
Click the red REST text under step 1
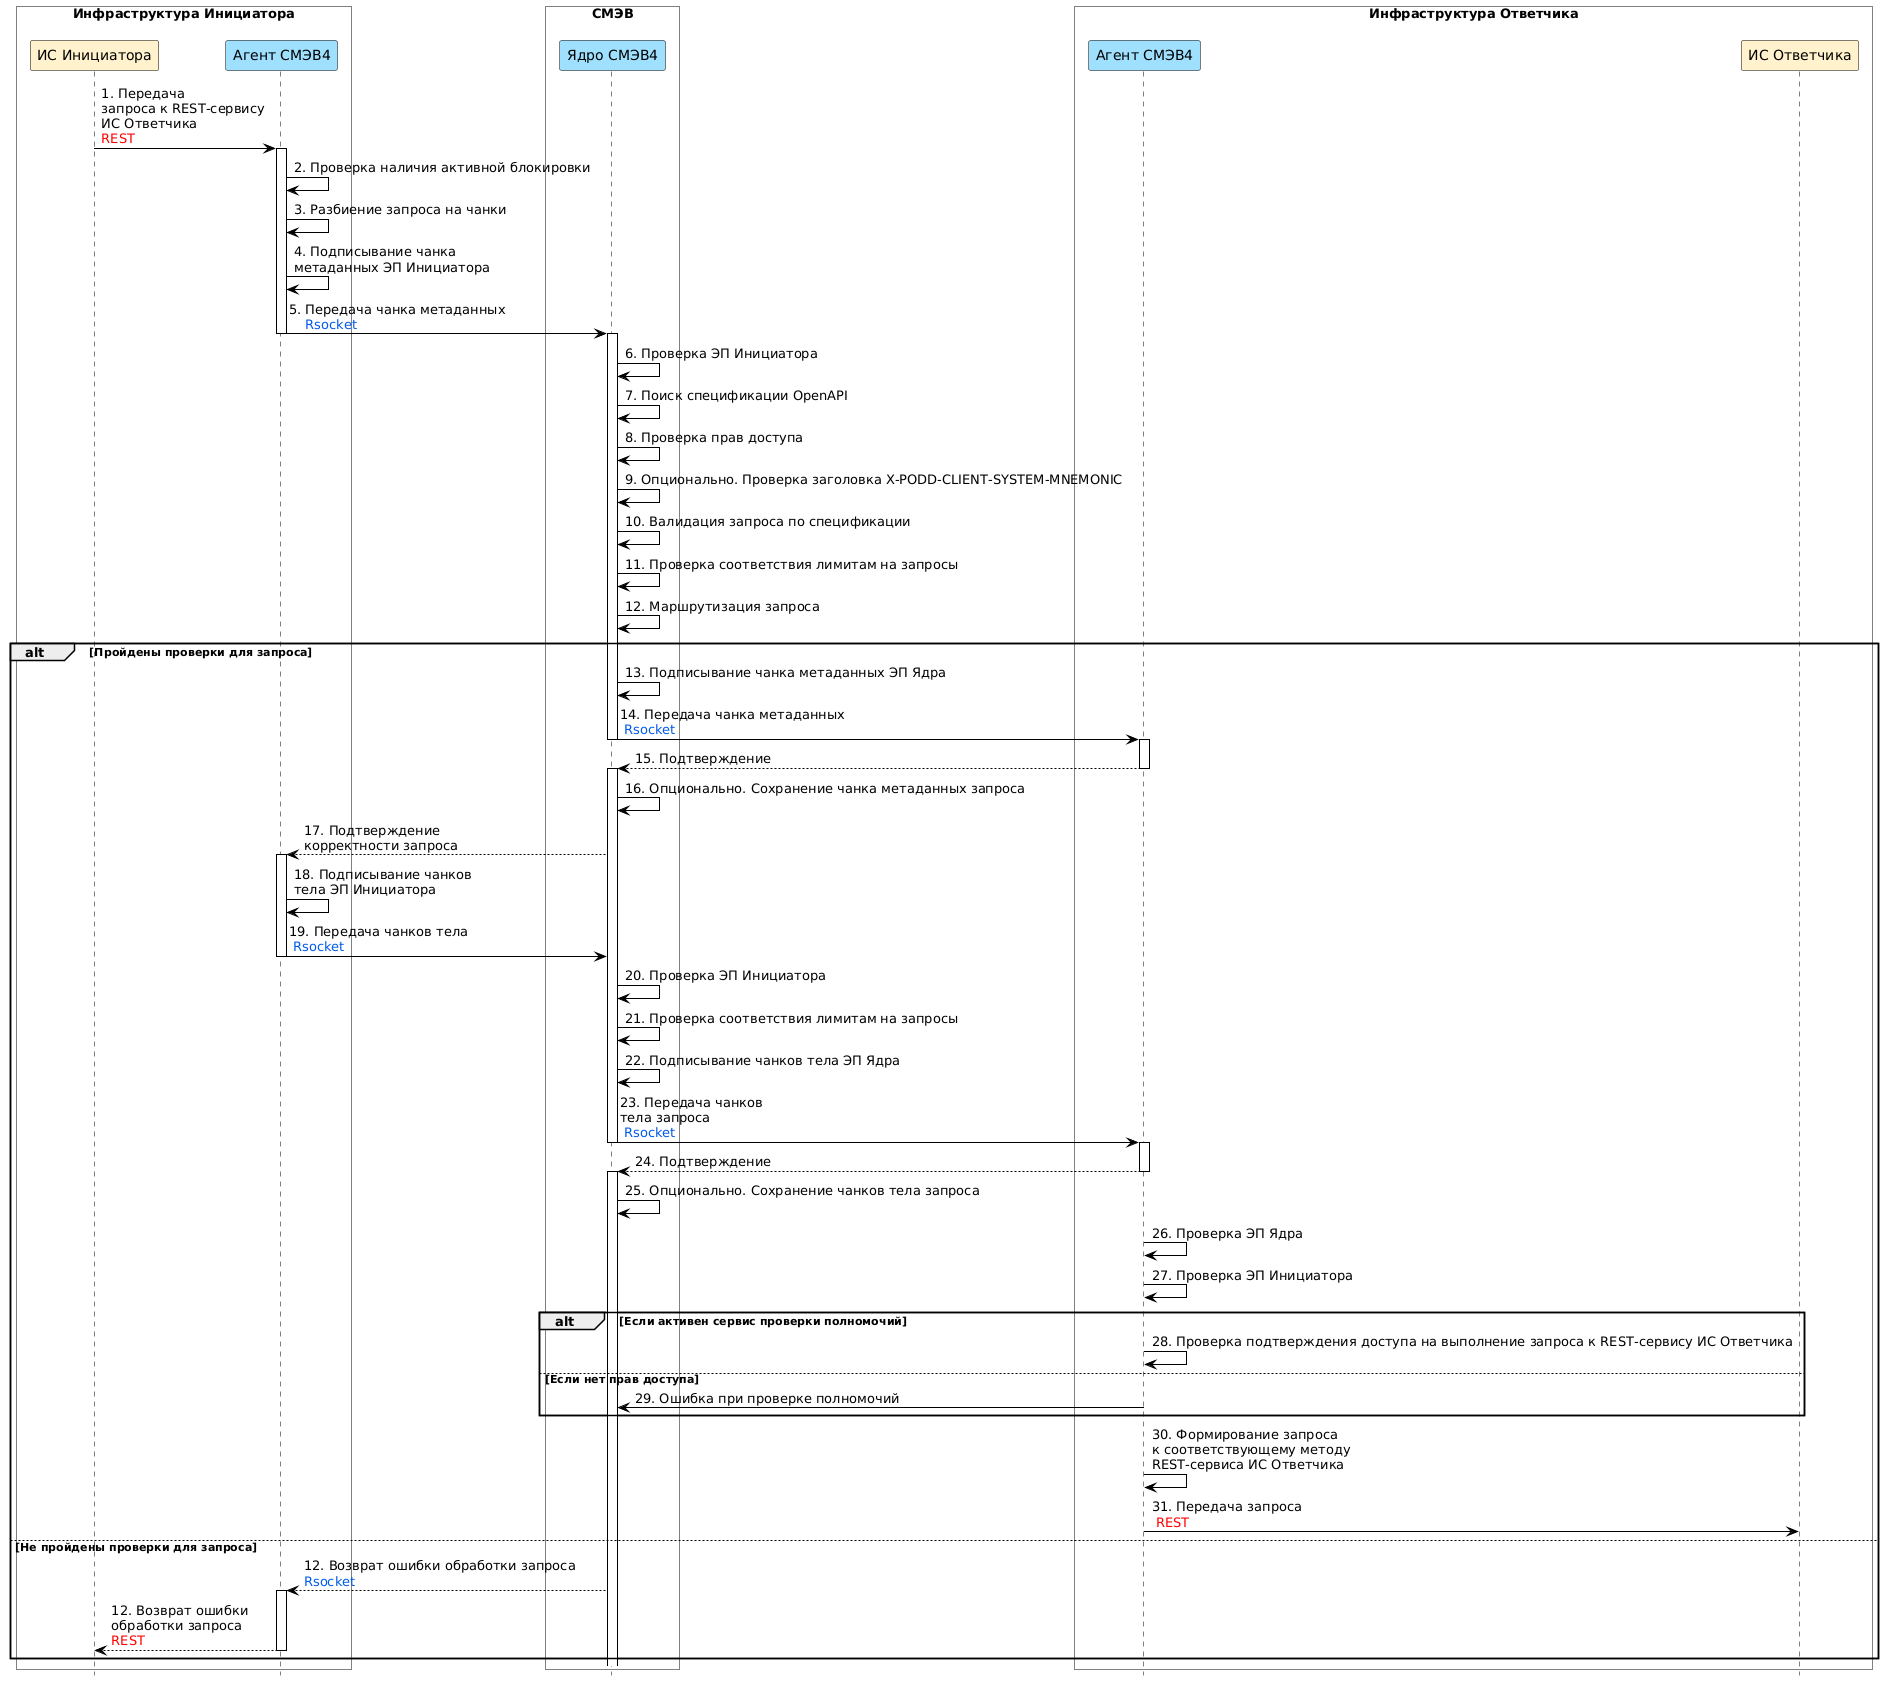click(118, 139)
